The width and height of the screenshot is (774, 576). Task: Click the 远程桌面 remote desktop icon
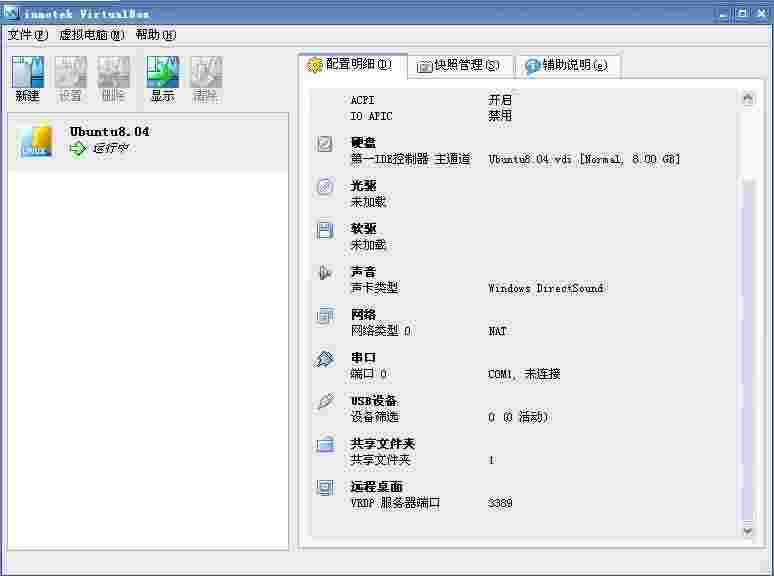325,488
